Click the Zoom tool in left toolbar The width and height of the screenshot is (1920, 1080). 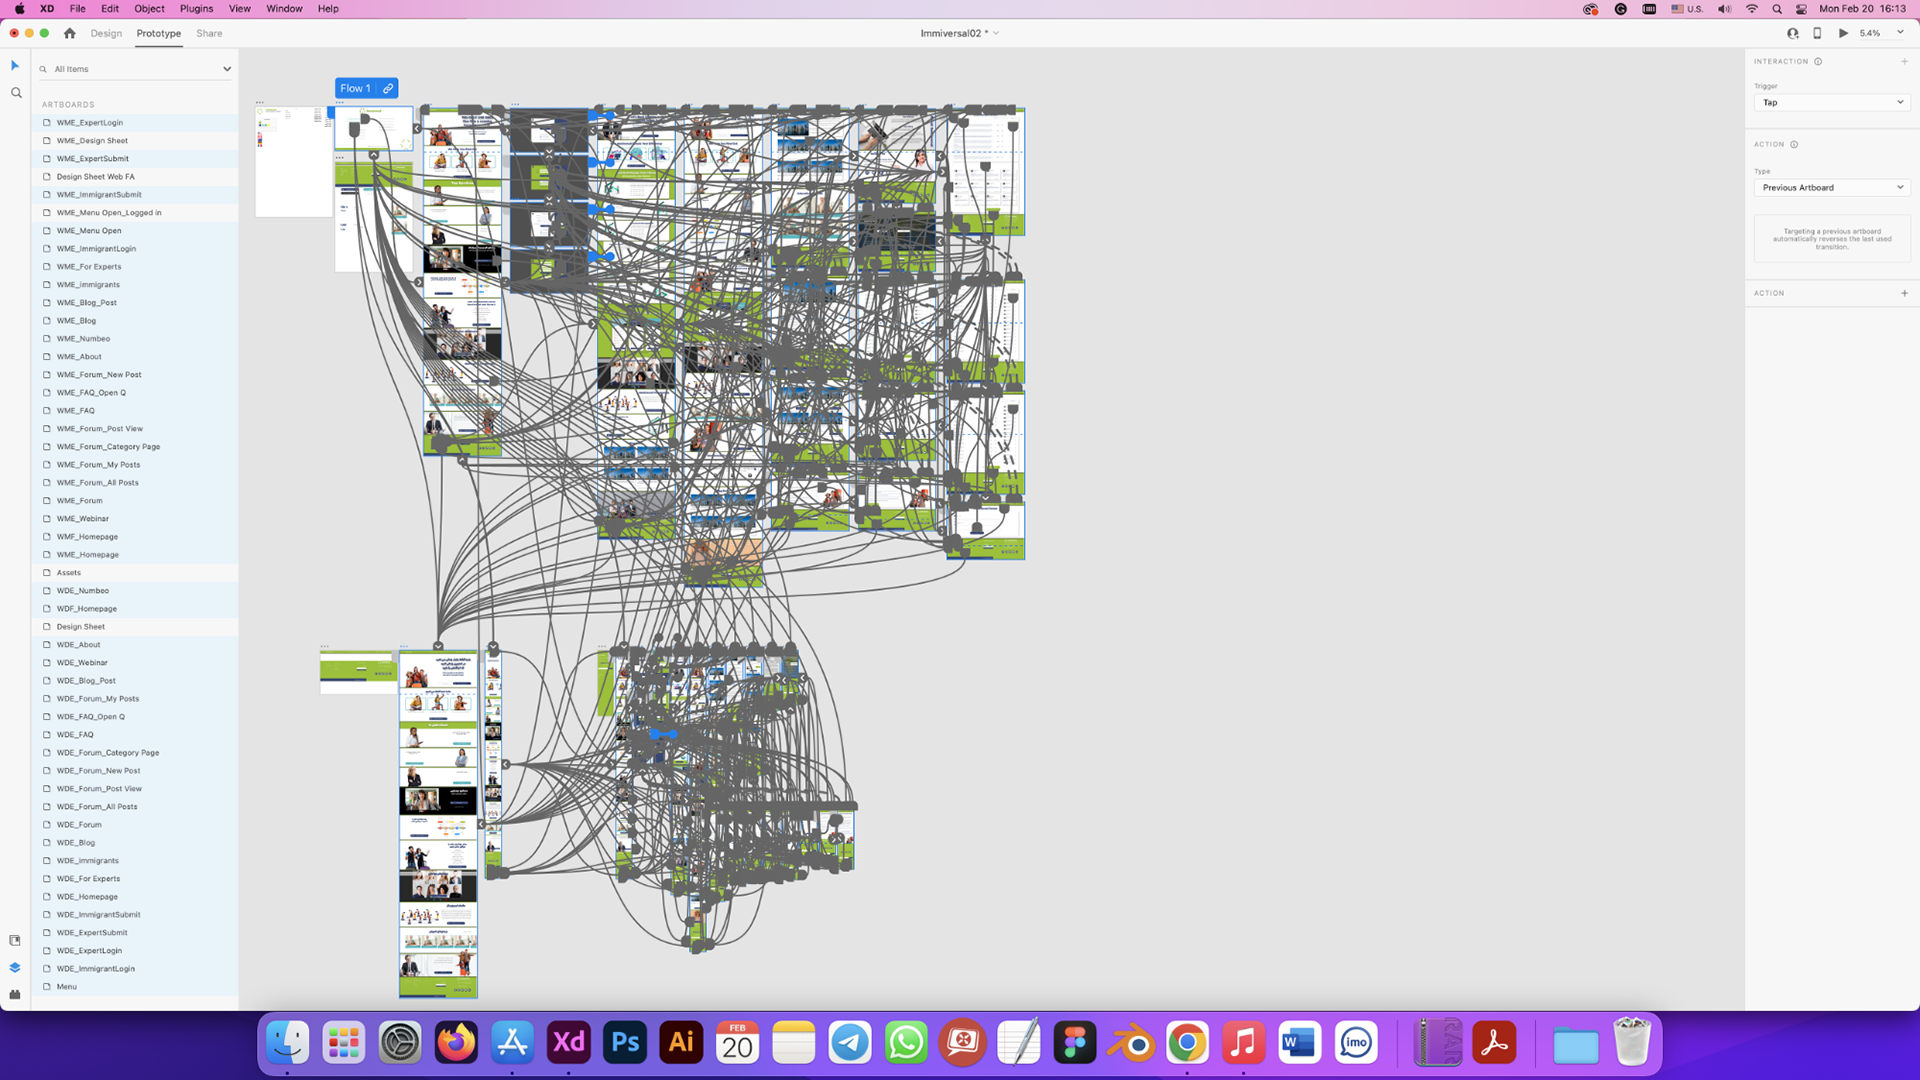coord(16,93)
